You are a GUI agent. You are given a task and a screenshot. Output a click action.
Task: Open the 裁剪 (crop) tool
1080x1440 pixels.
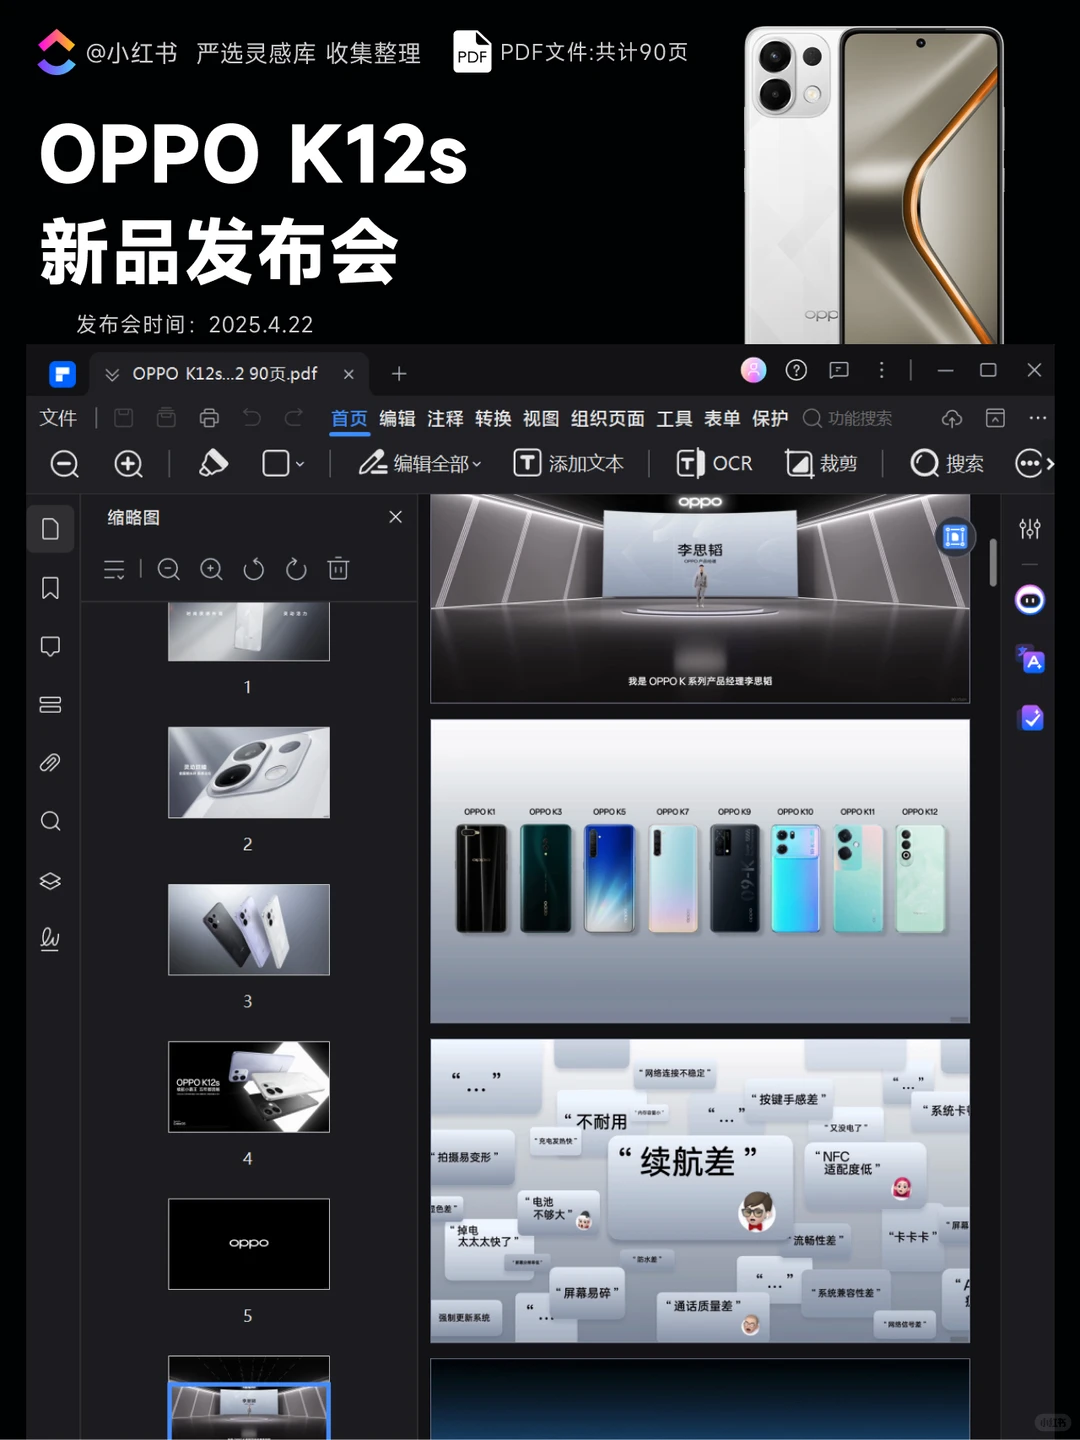pos(822,463)
